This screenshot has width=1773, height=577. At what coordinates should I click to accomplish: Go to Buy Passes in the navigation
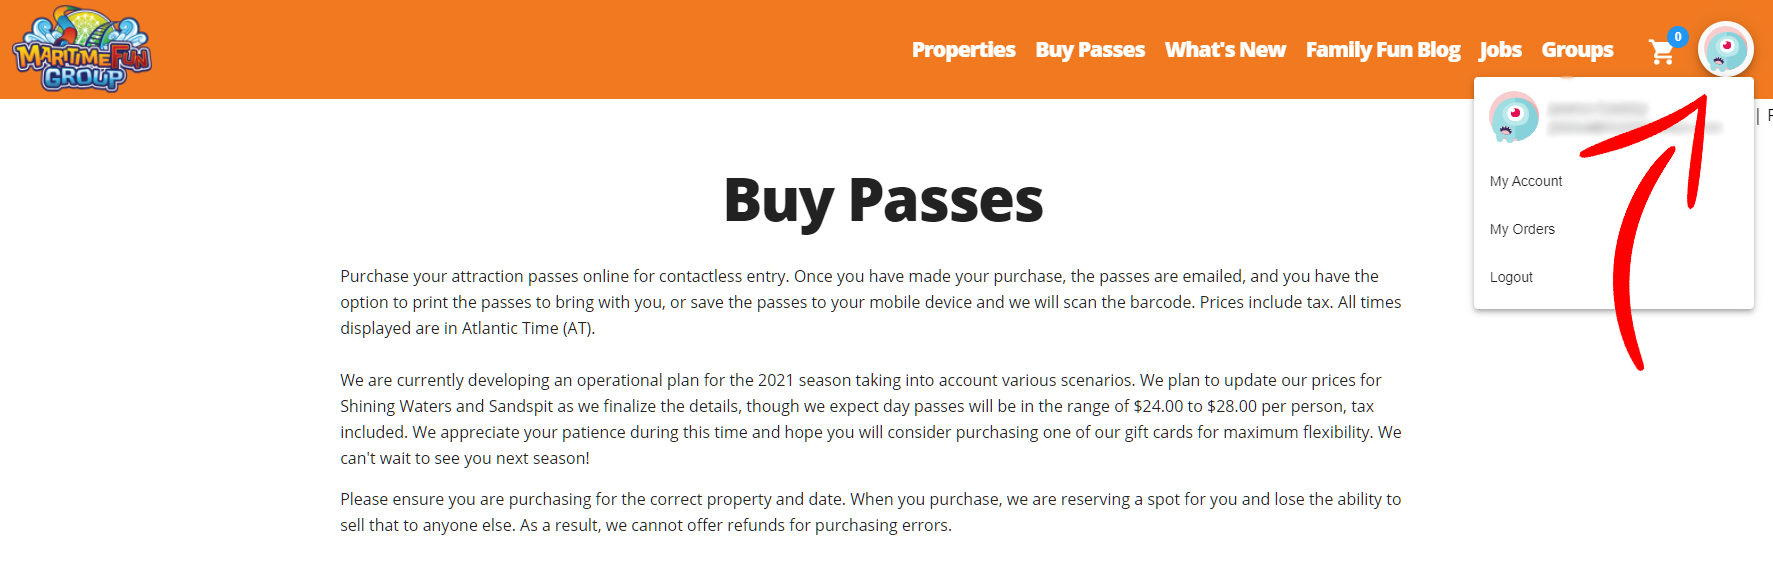click(x=1090, y=50)
